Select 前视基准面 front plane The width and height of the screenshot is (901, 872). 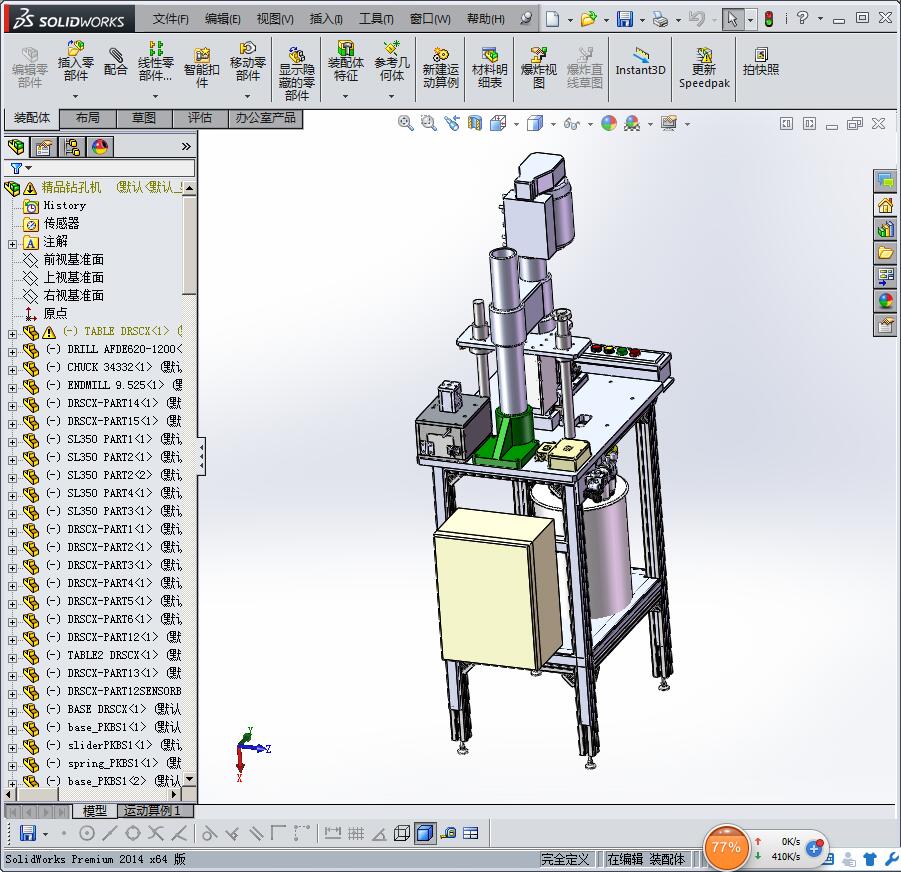tap(74, 259)
